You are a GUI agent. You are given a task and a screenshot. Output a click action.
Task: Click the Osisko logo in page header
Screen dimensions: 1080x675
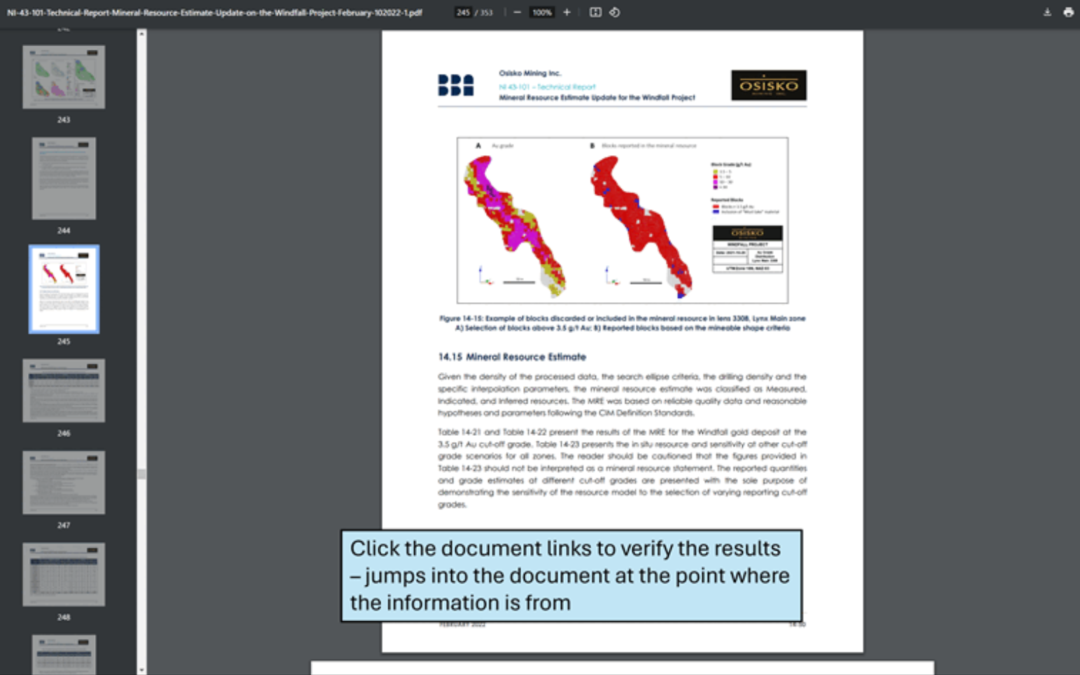pos(768,86)
